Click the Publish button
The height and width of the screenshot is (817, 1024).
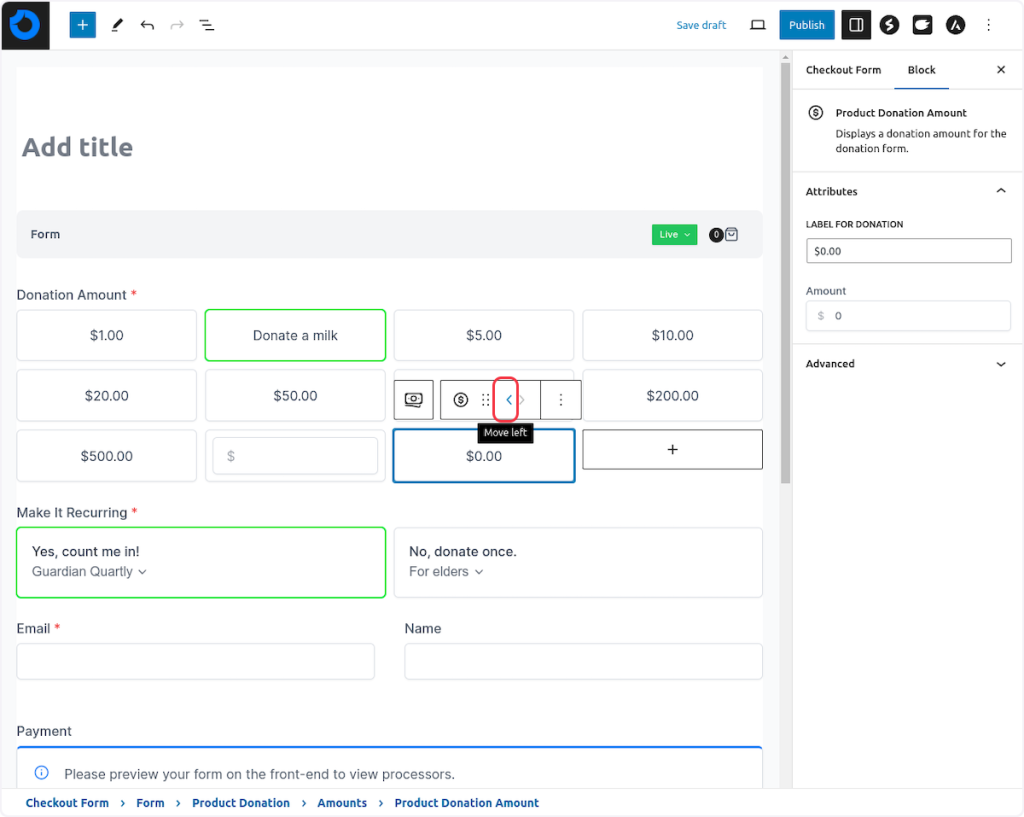coord(806,25)
